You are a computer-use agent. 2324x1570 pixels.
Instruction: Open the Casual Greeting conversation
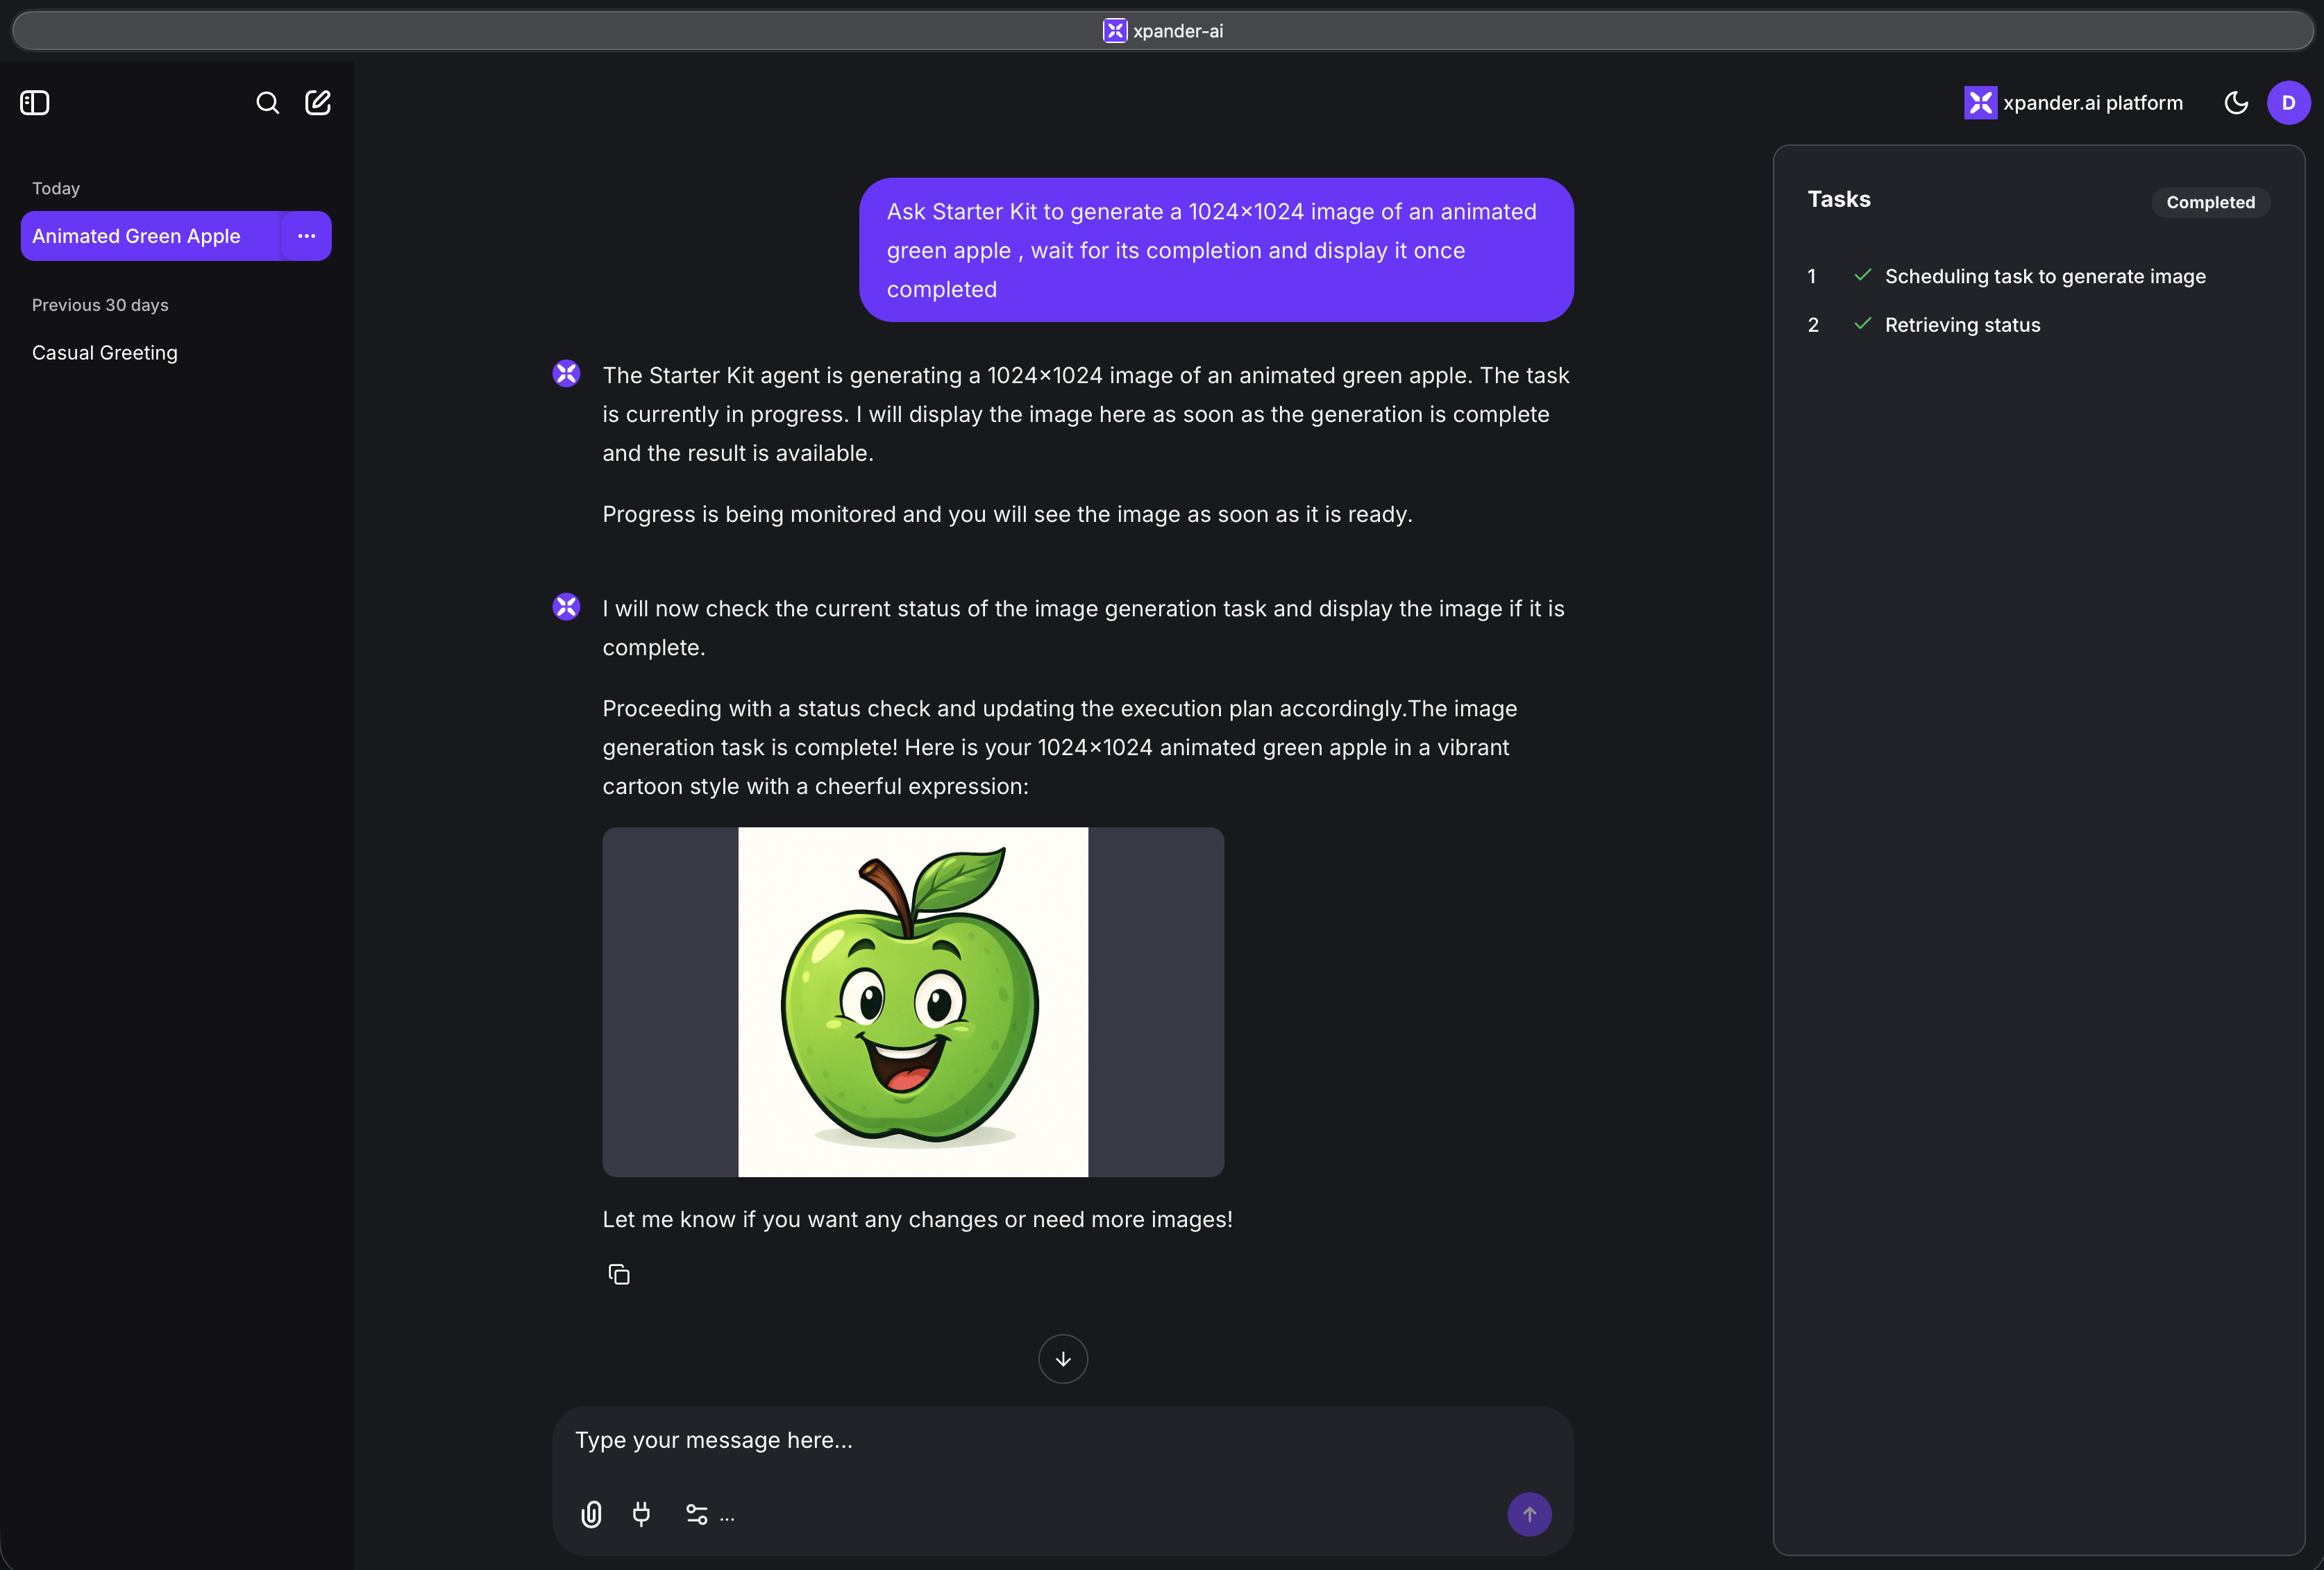(x=105, y=353)
